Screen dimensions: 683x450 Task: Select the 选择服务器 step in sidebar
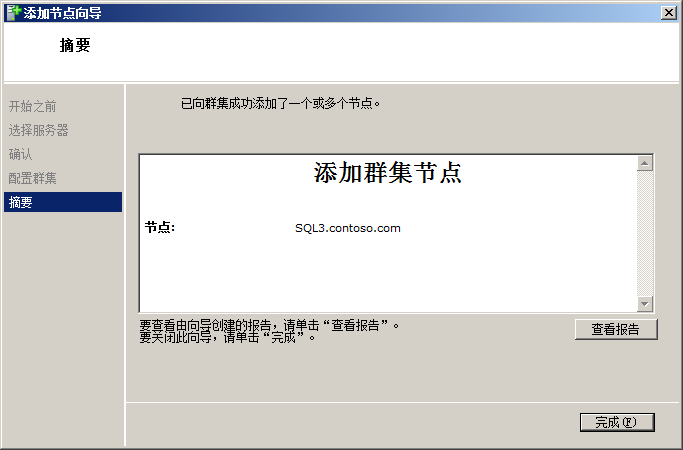point(39,130)
